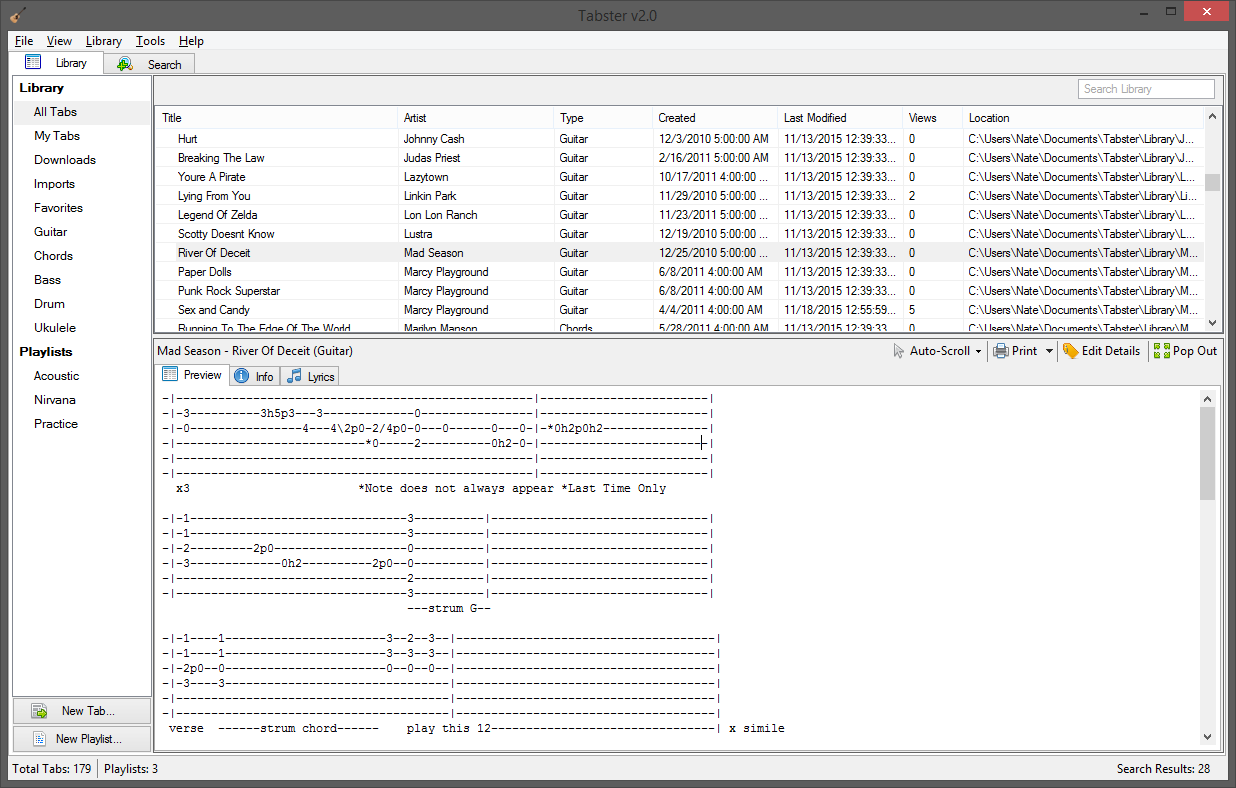Select My Tabs in the sidebar
Screen dimensions: 1236x788
pyautogui.click(x=82, y=136)
